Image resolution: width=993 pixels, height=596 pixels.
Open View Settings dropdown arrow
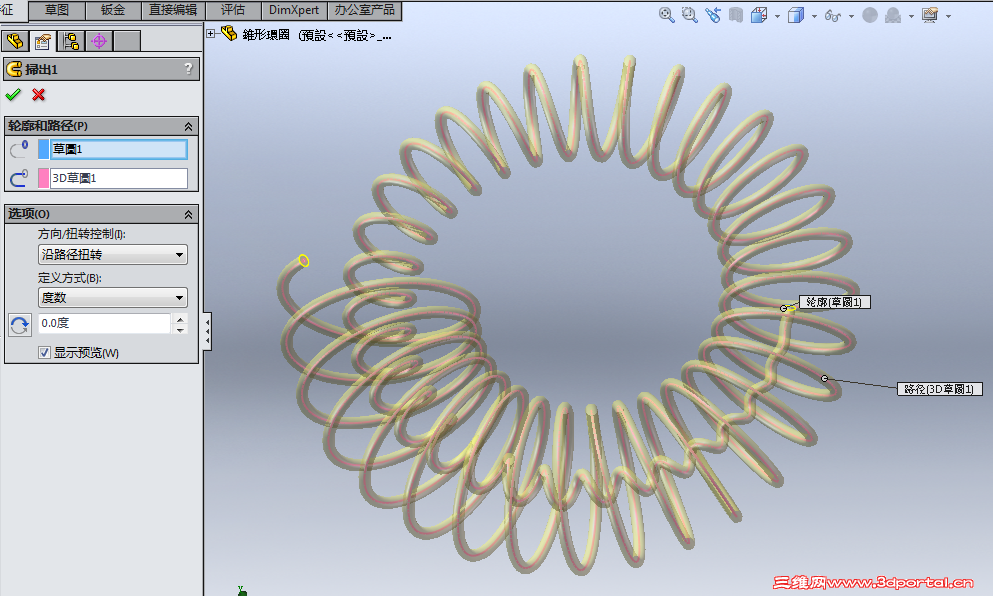[x=948, y=16]
